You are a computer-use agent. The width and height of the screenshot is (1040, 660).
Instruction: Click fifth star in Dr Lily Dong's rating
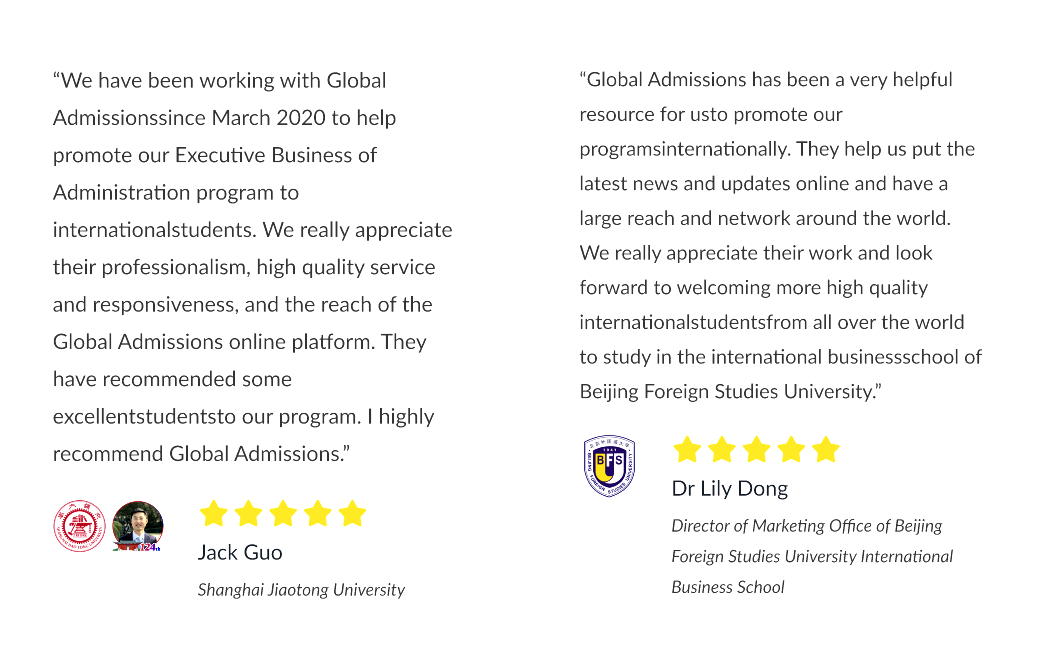coord(826,449)
